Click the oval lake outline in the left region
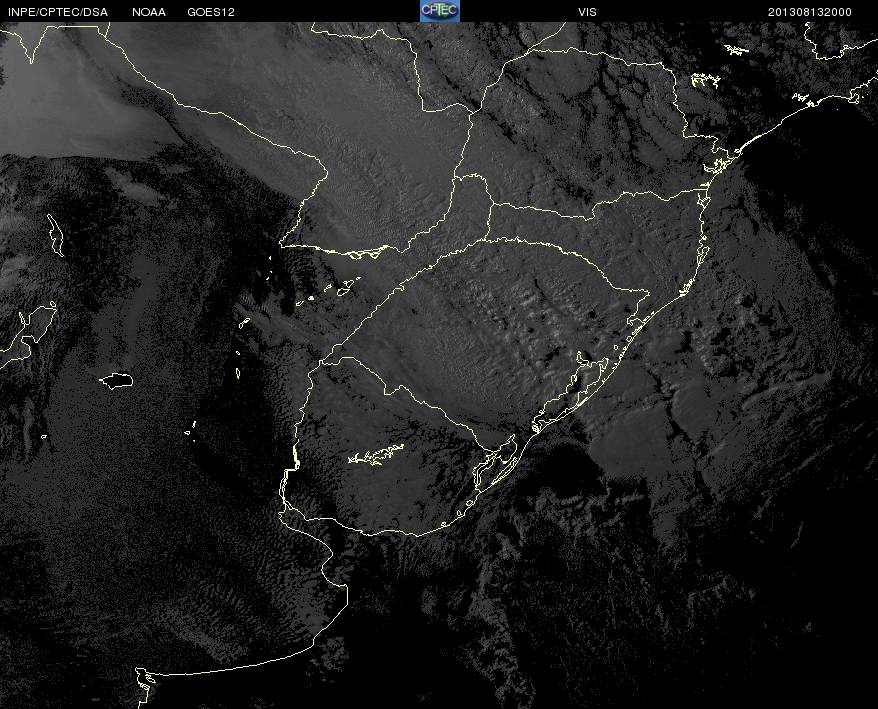The width and height of the screenshot is (878, 709). click(116, 380)
